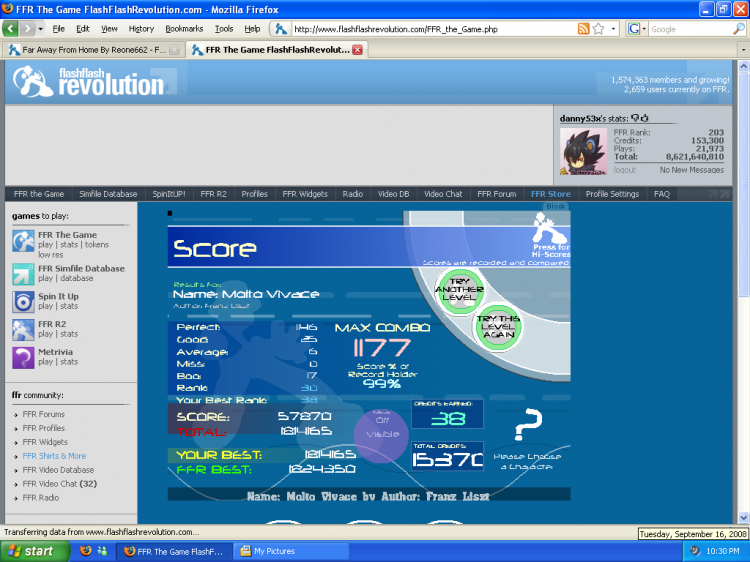This screenshot has width=750, height=562.
Task: Open the File menu
Action: (58, 29)
